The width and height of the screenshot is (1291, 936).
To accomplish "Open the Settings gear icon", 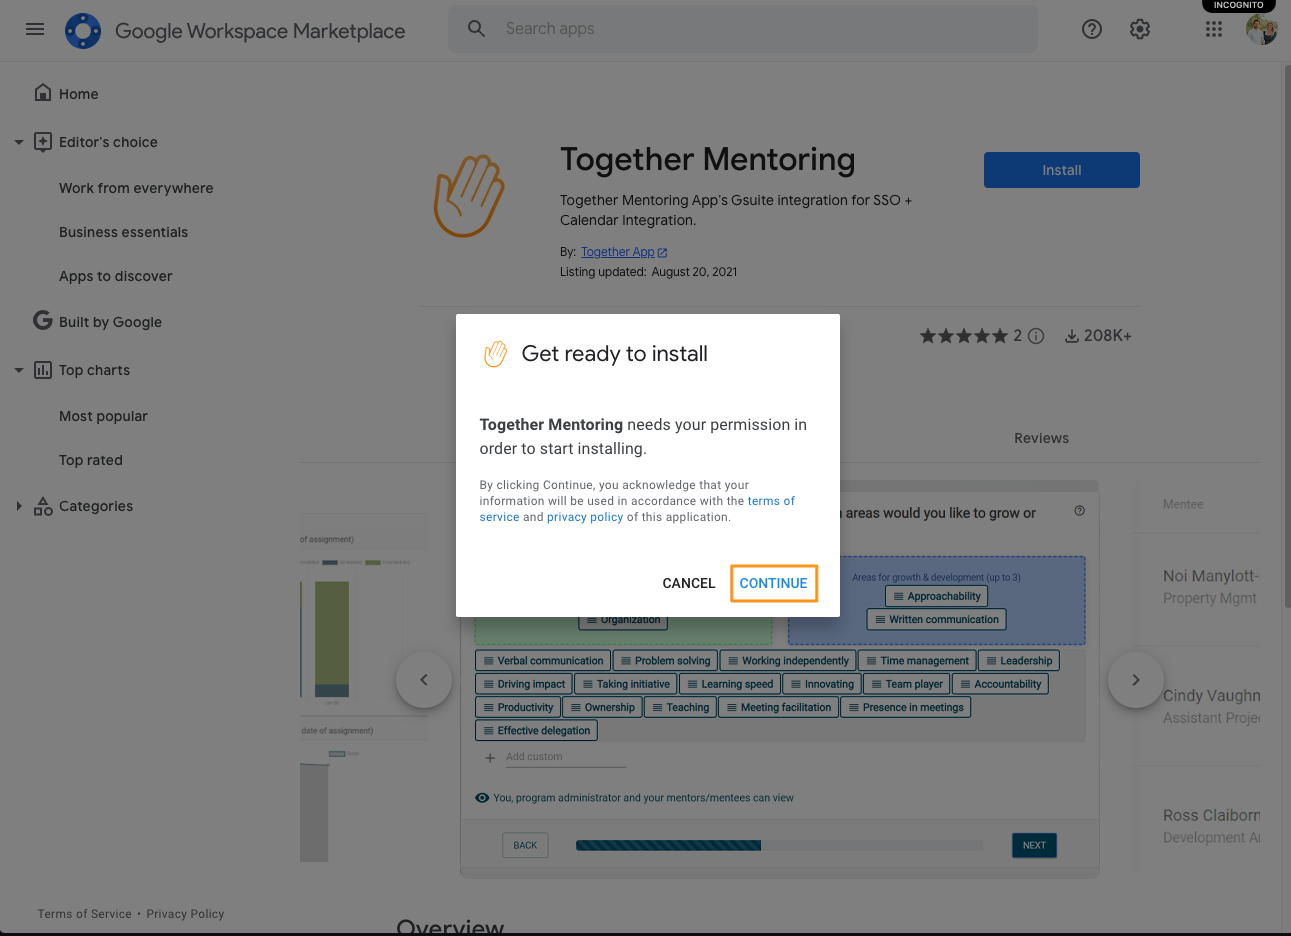I will coord(1140,29).
